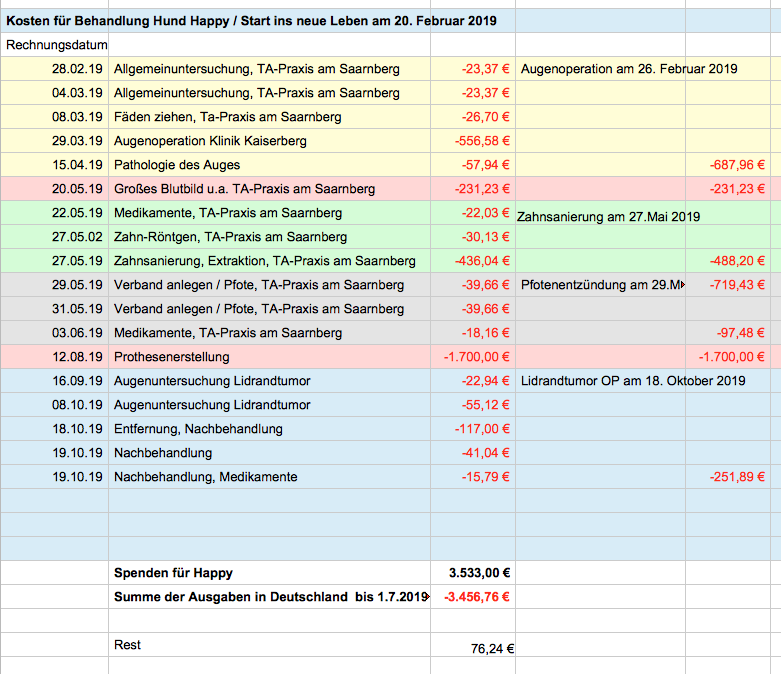Select amount -57,94 €
This screenshot has height=674, width=781.
[x=473, y=164]
